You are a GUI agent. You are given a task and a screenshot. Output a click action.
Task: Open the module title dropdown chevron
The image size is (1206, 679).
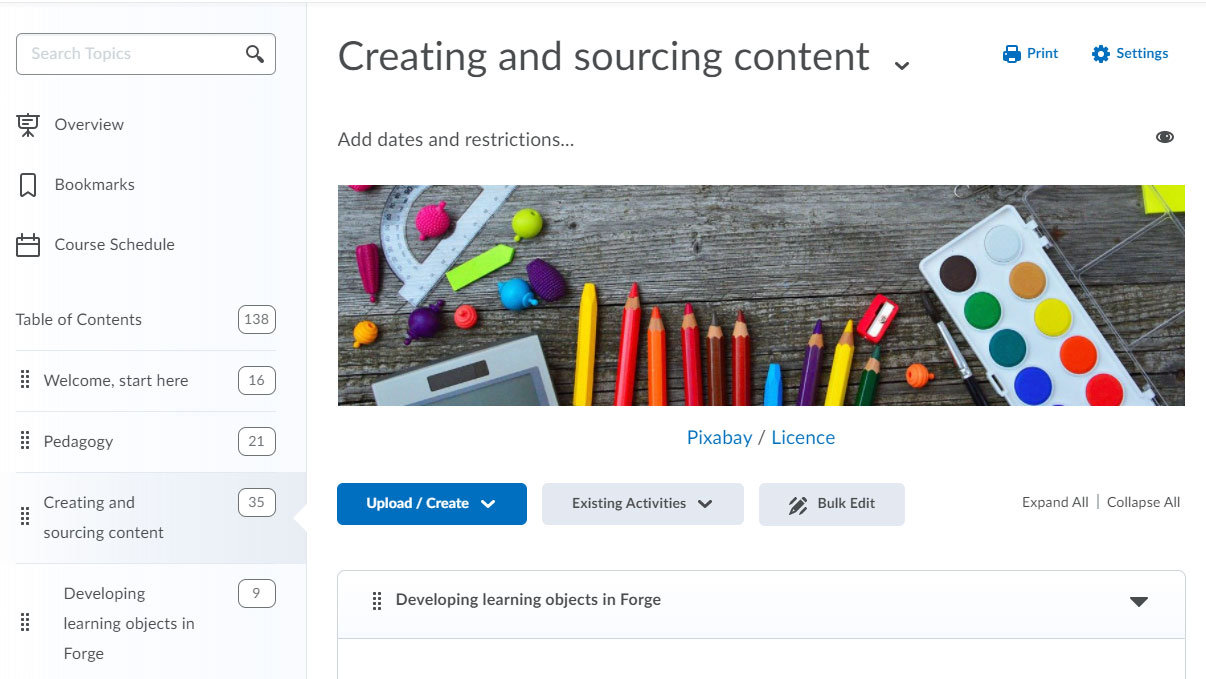(901, 66)
